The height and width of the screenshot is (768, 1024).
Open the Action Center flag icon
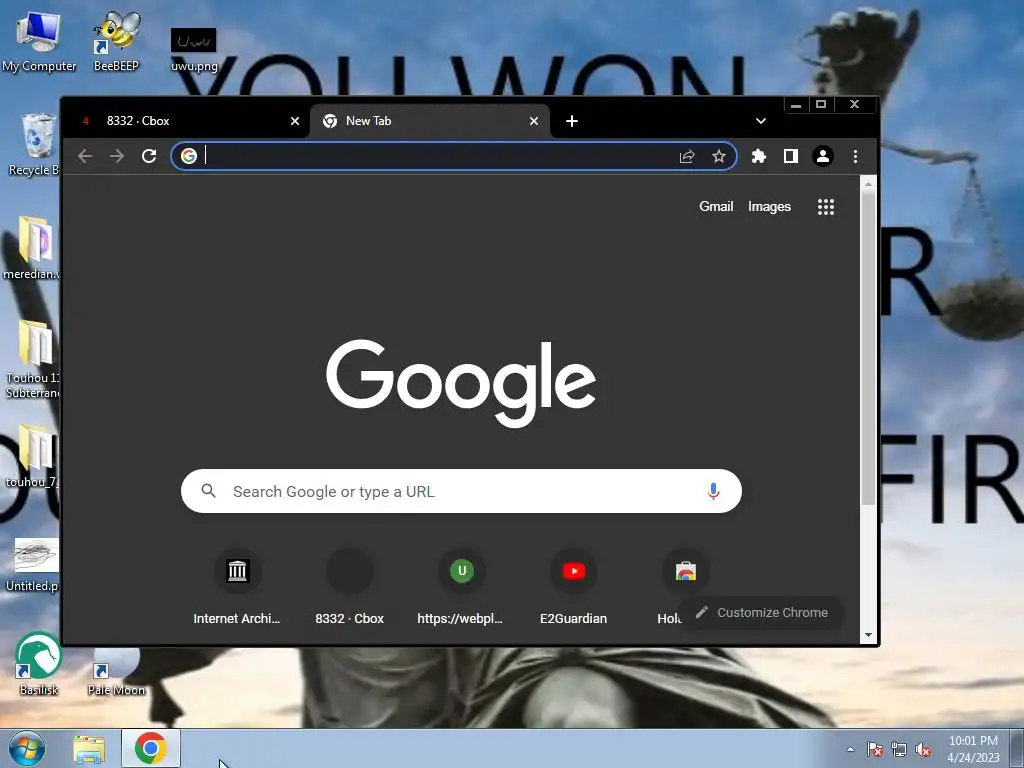point(875,749)
